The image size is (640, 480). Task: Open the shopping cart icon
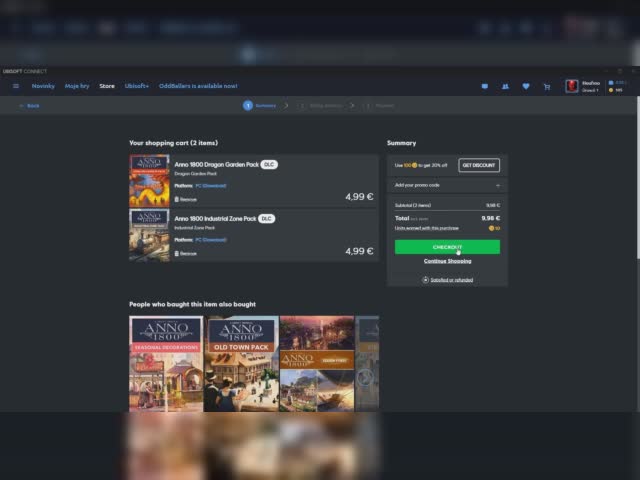(x=547, y=87)
